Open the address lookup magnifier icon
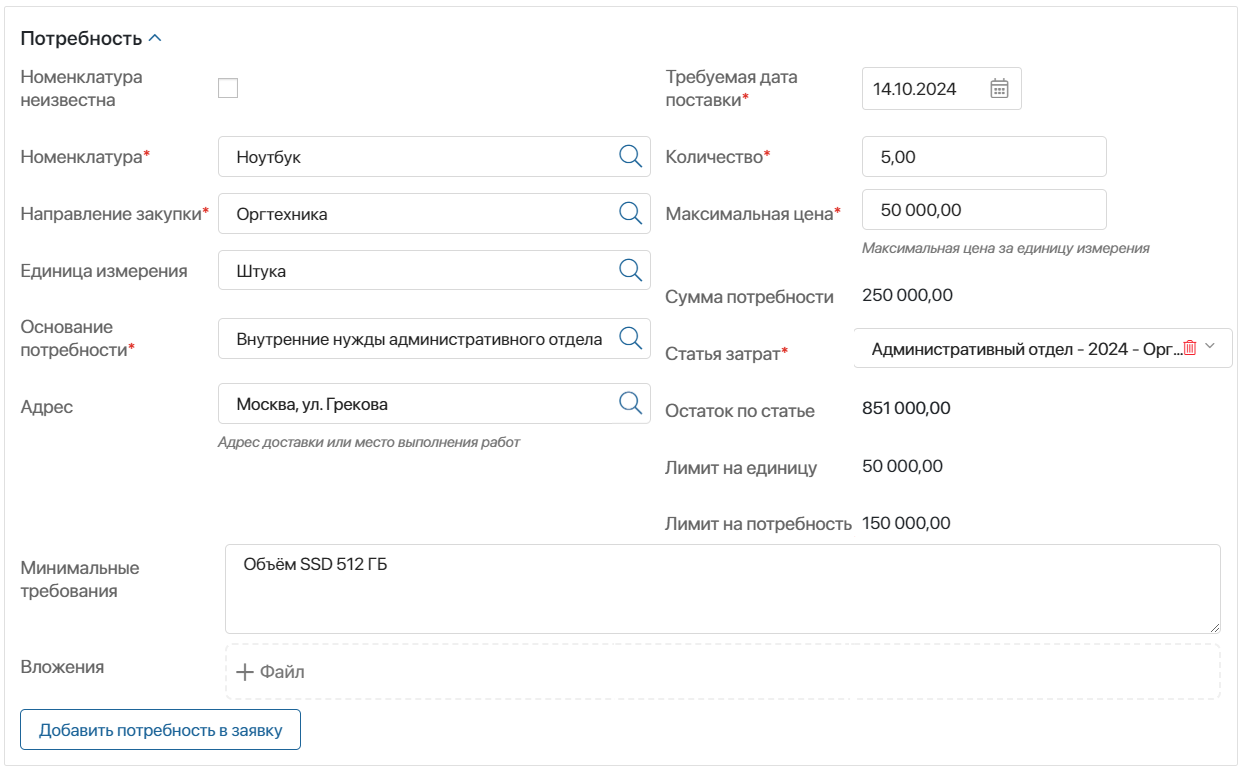 [x=629, y=402]
